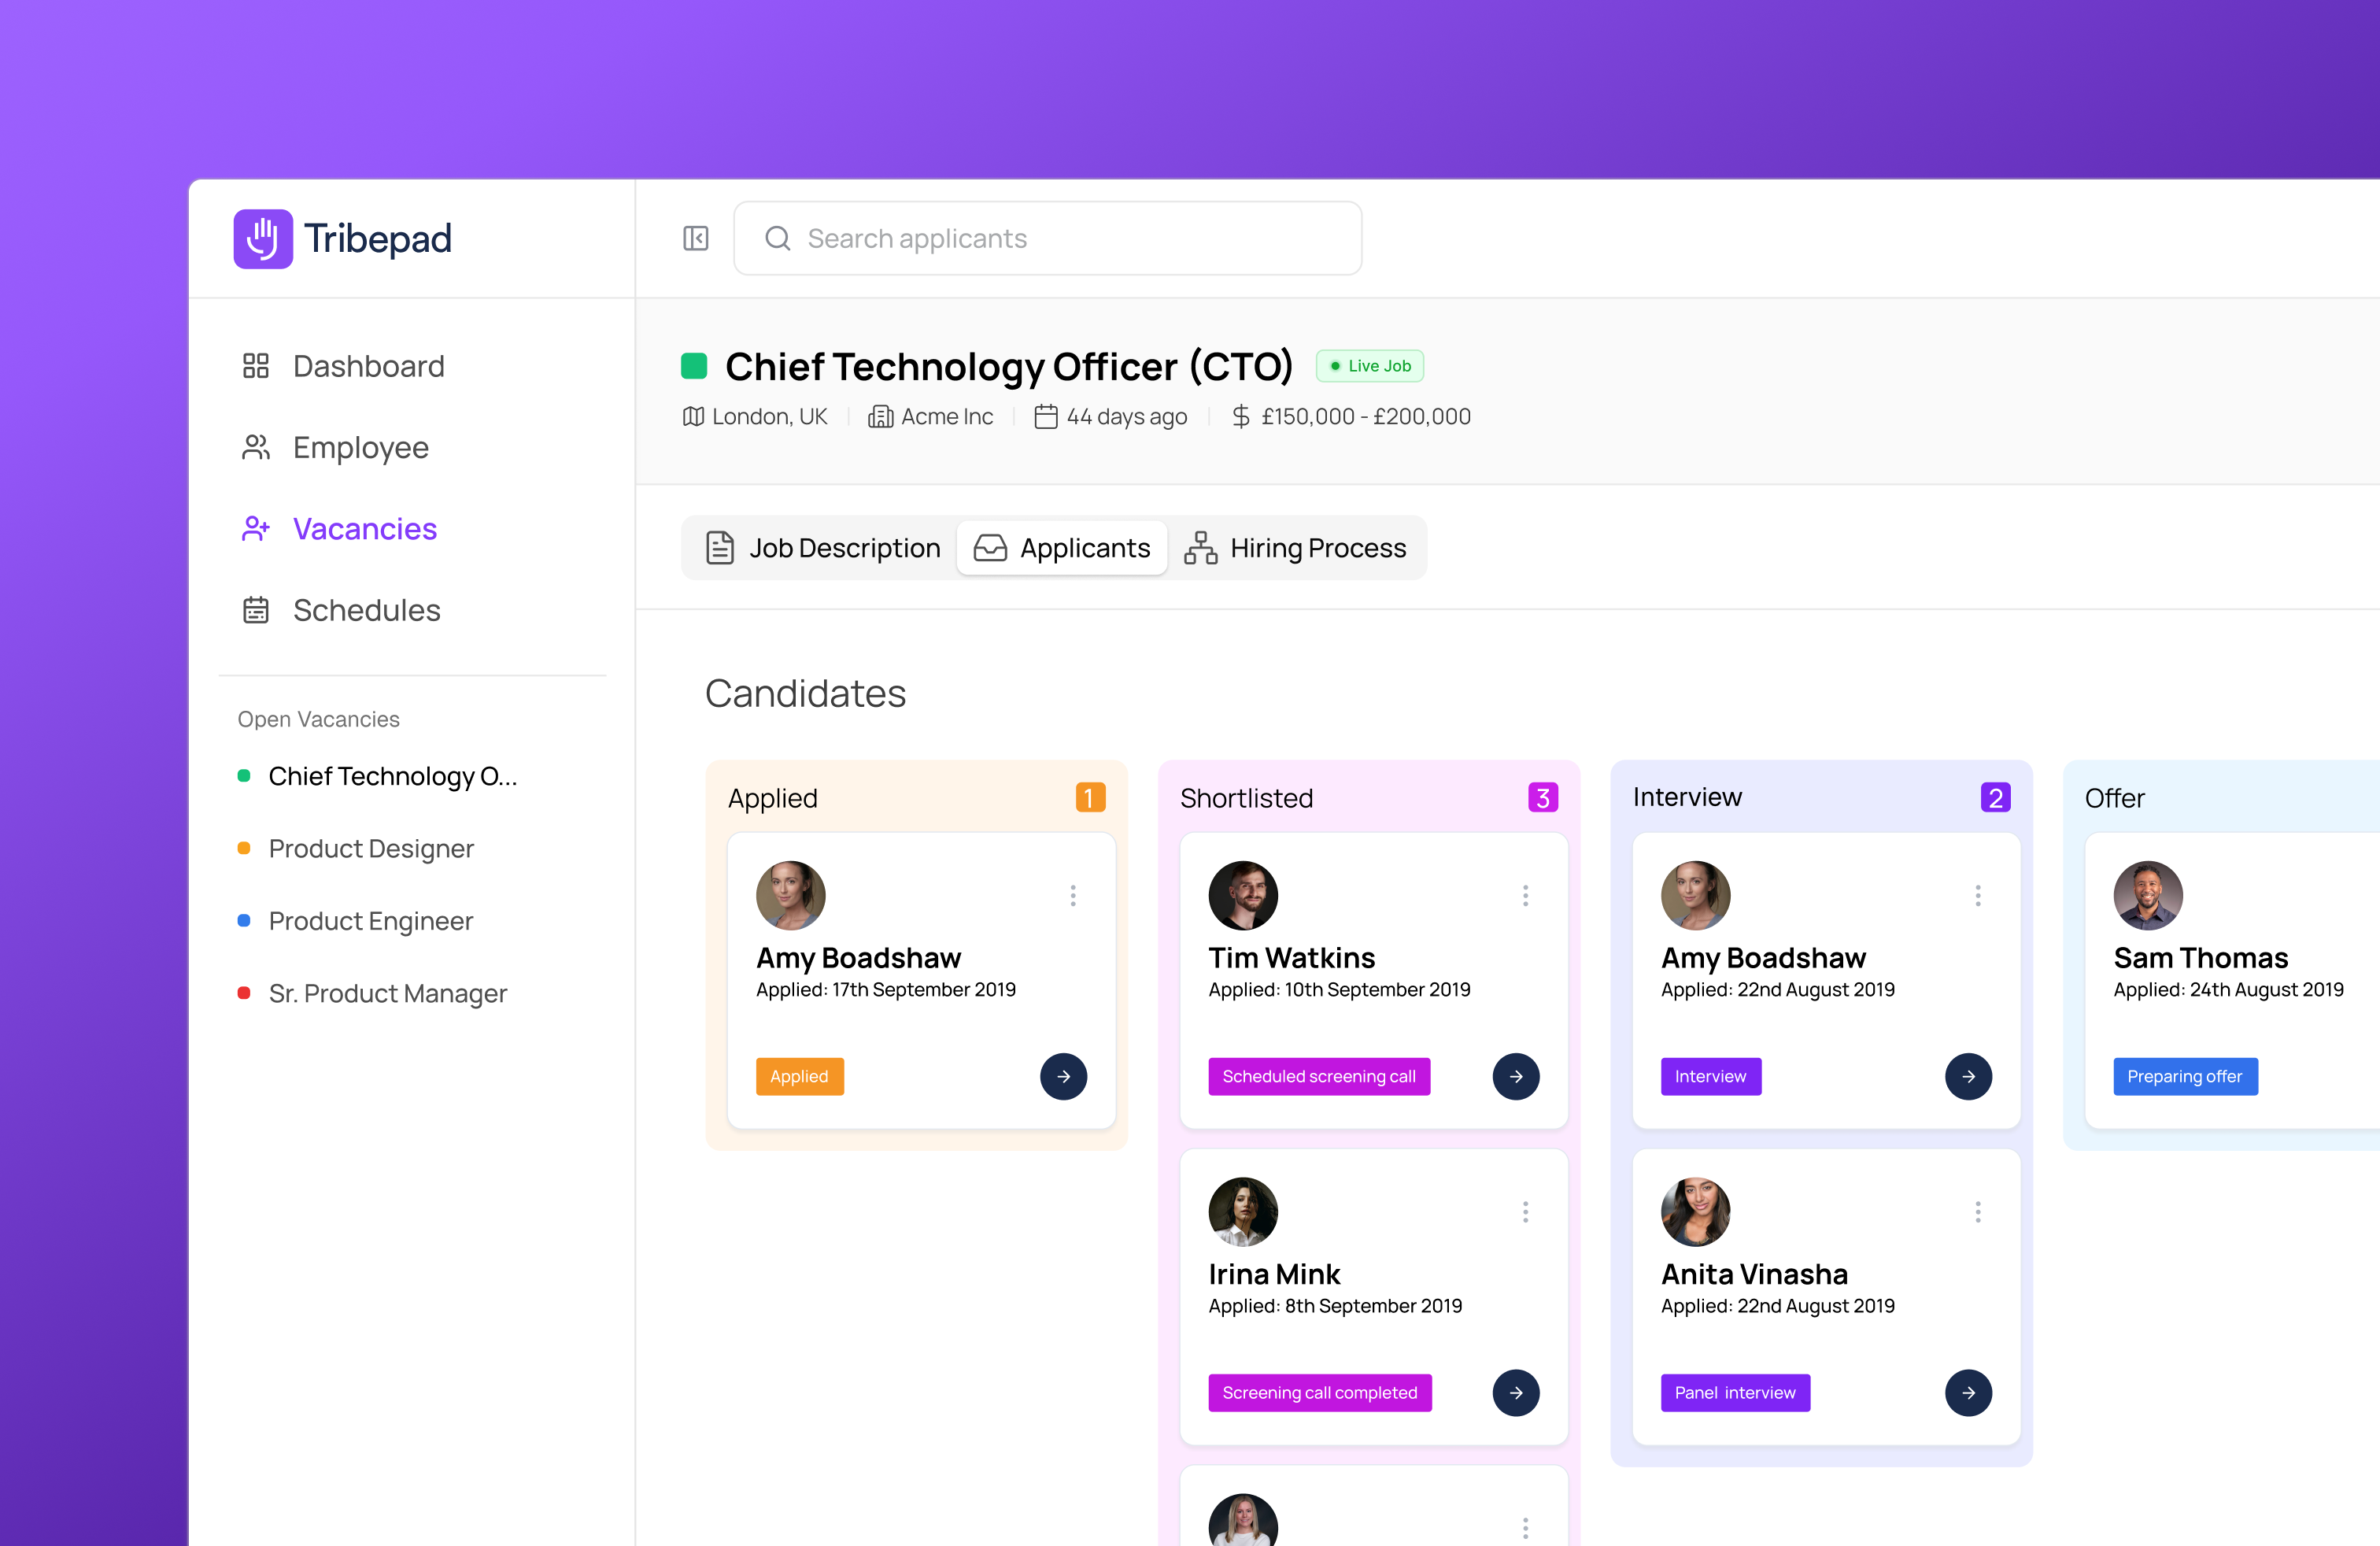Click the Tribepad hand logo

(263, 239)
